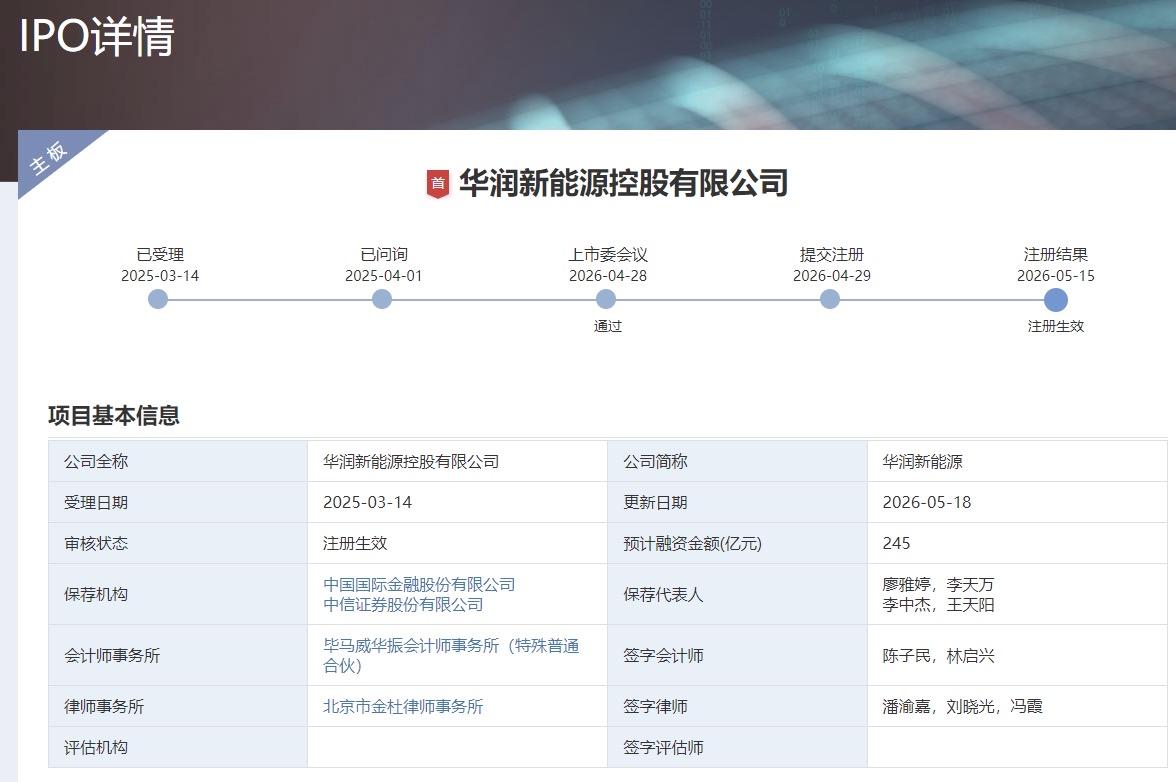The image size is (1176, 782).
Task: Click the 受理日期 label cell
Action: (178, 502)
